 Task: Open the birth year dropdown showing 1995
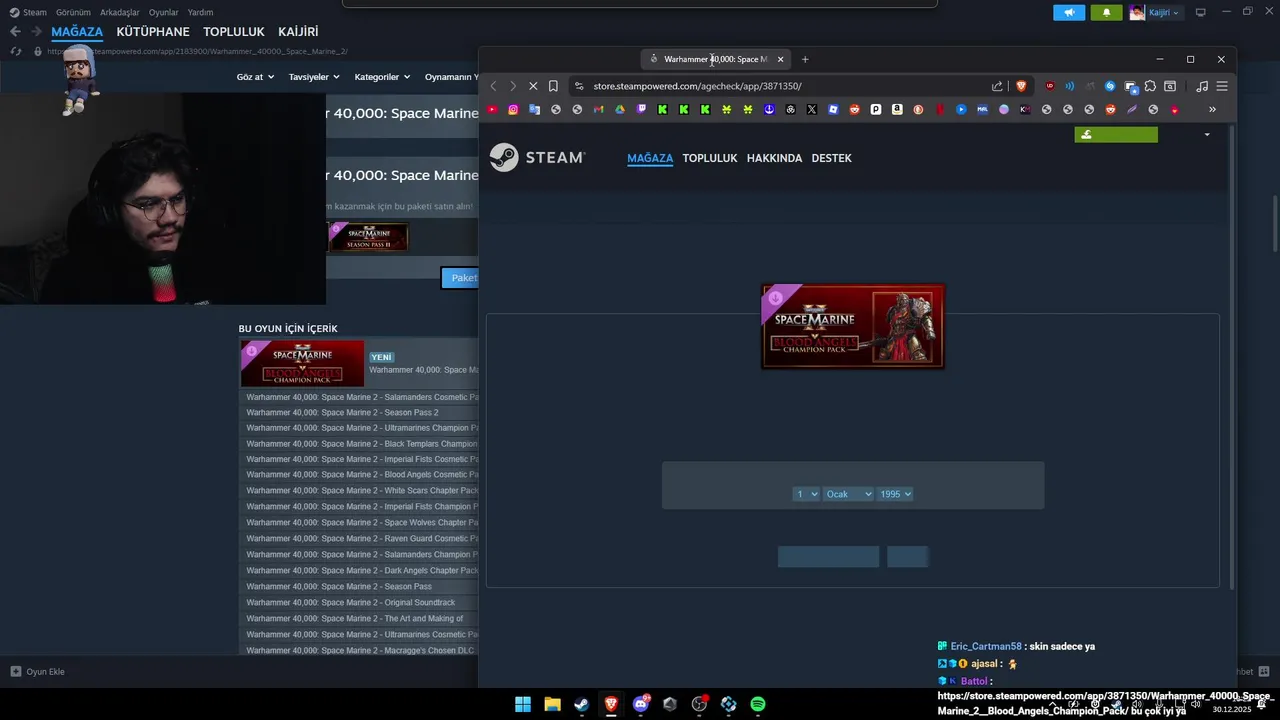click(895, 494)
